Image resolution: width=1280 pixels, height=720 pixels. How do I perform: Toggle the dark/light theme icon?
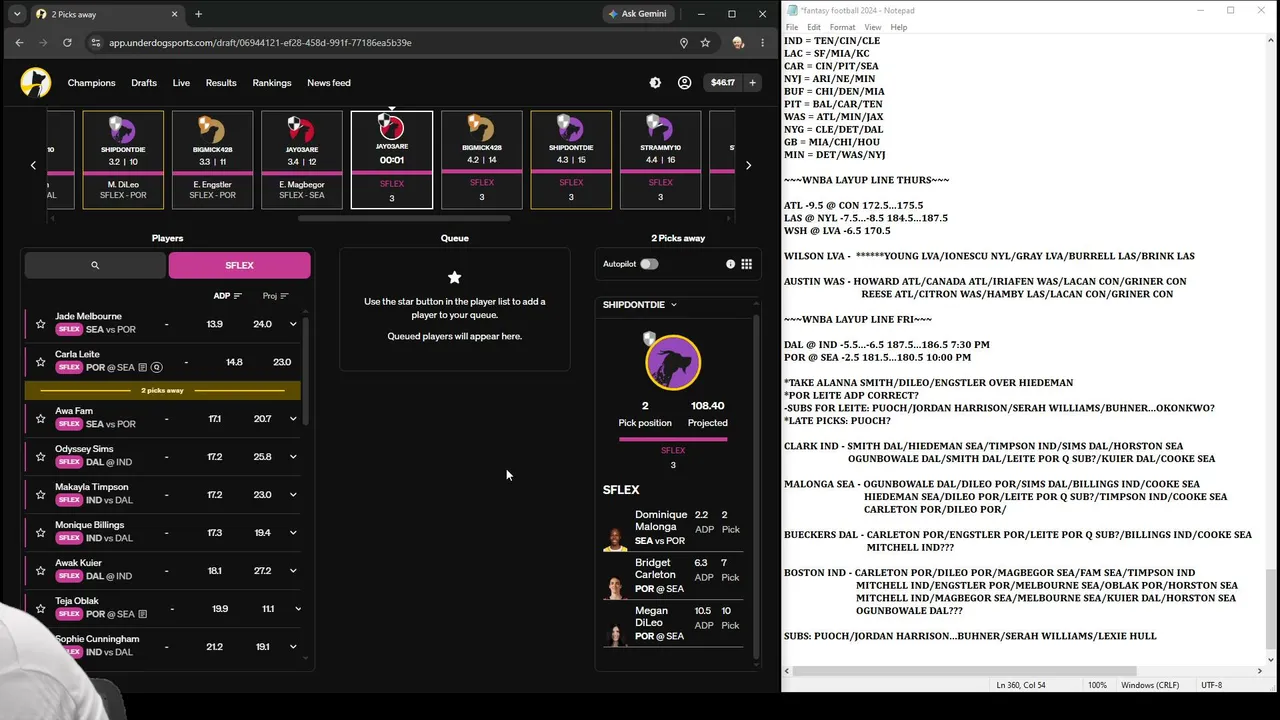pos(655,83)
